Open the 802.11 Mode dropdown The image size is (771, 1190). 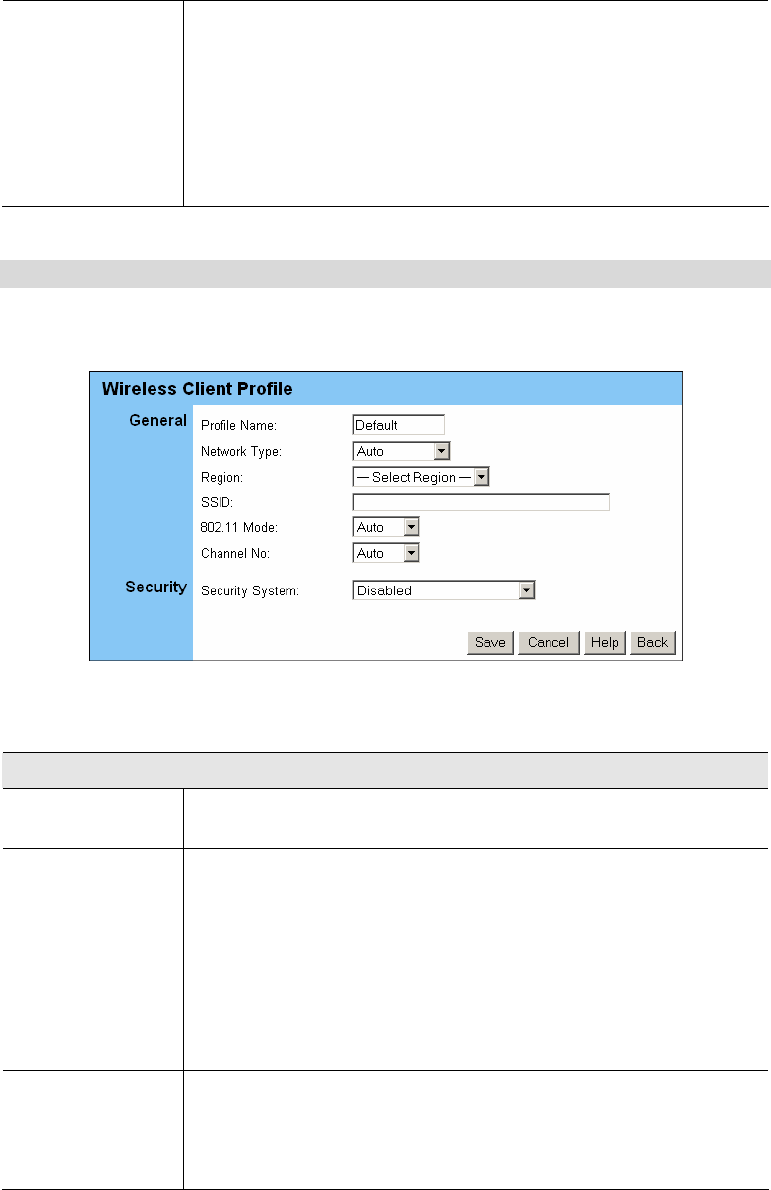pyautogui.click(x=386, y=527)
